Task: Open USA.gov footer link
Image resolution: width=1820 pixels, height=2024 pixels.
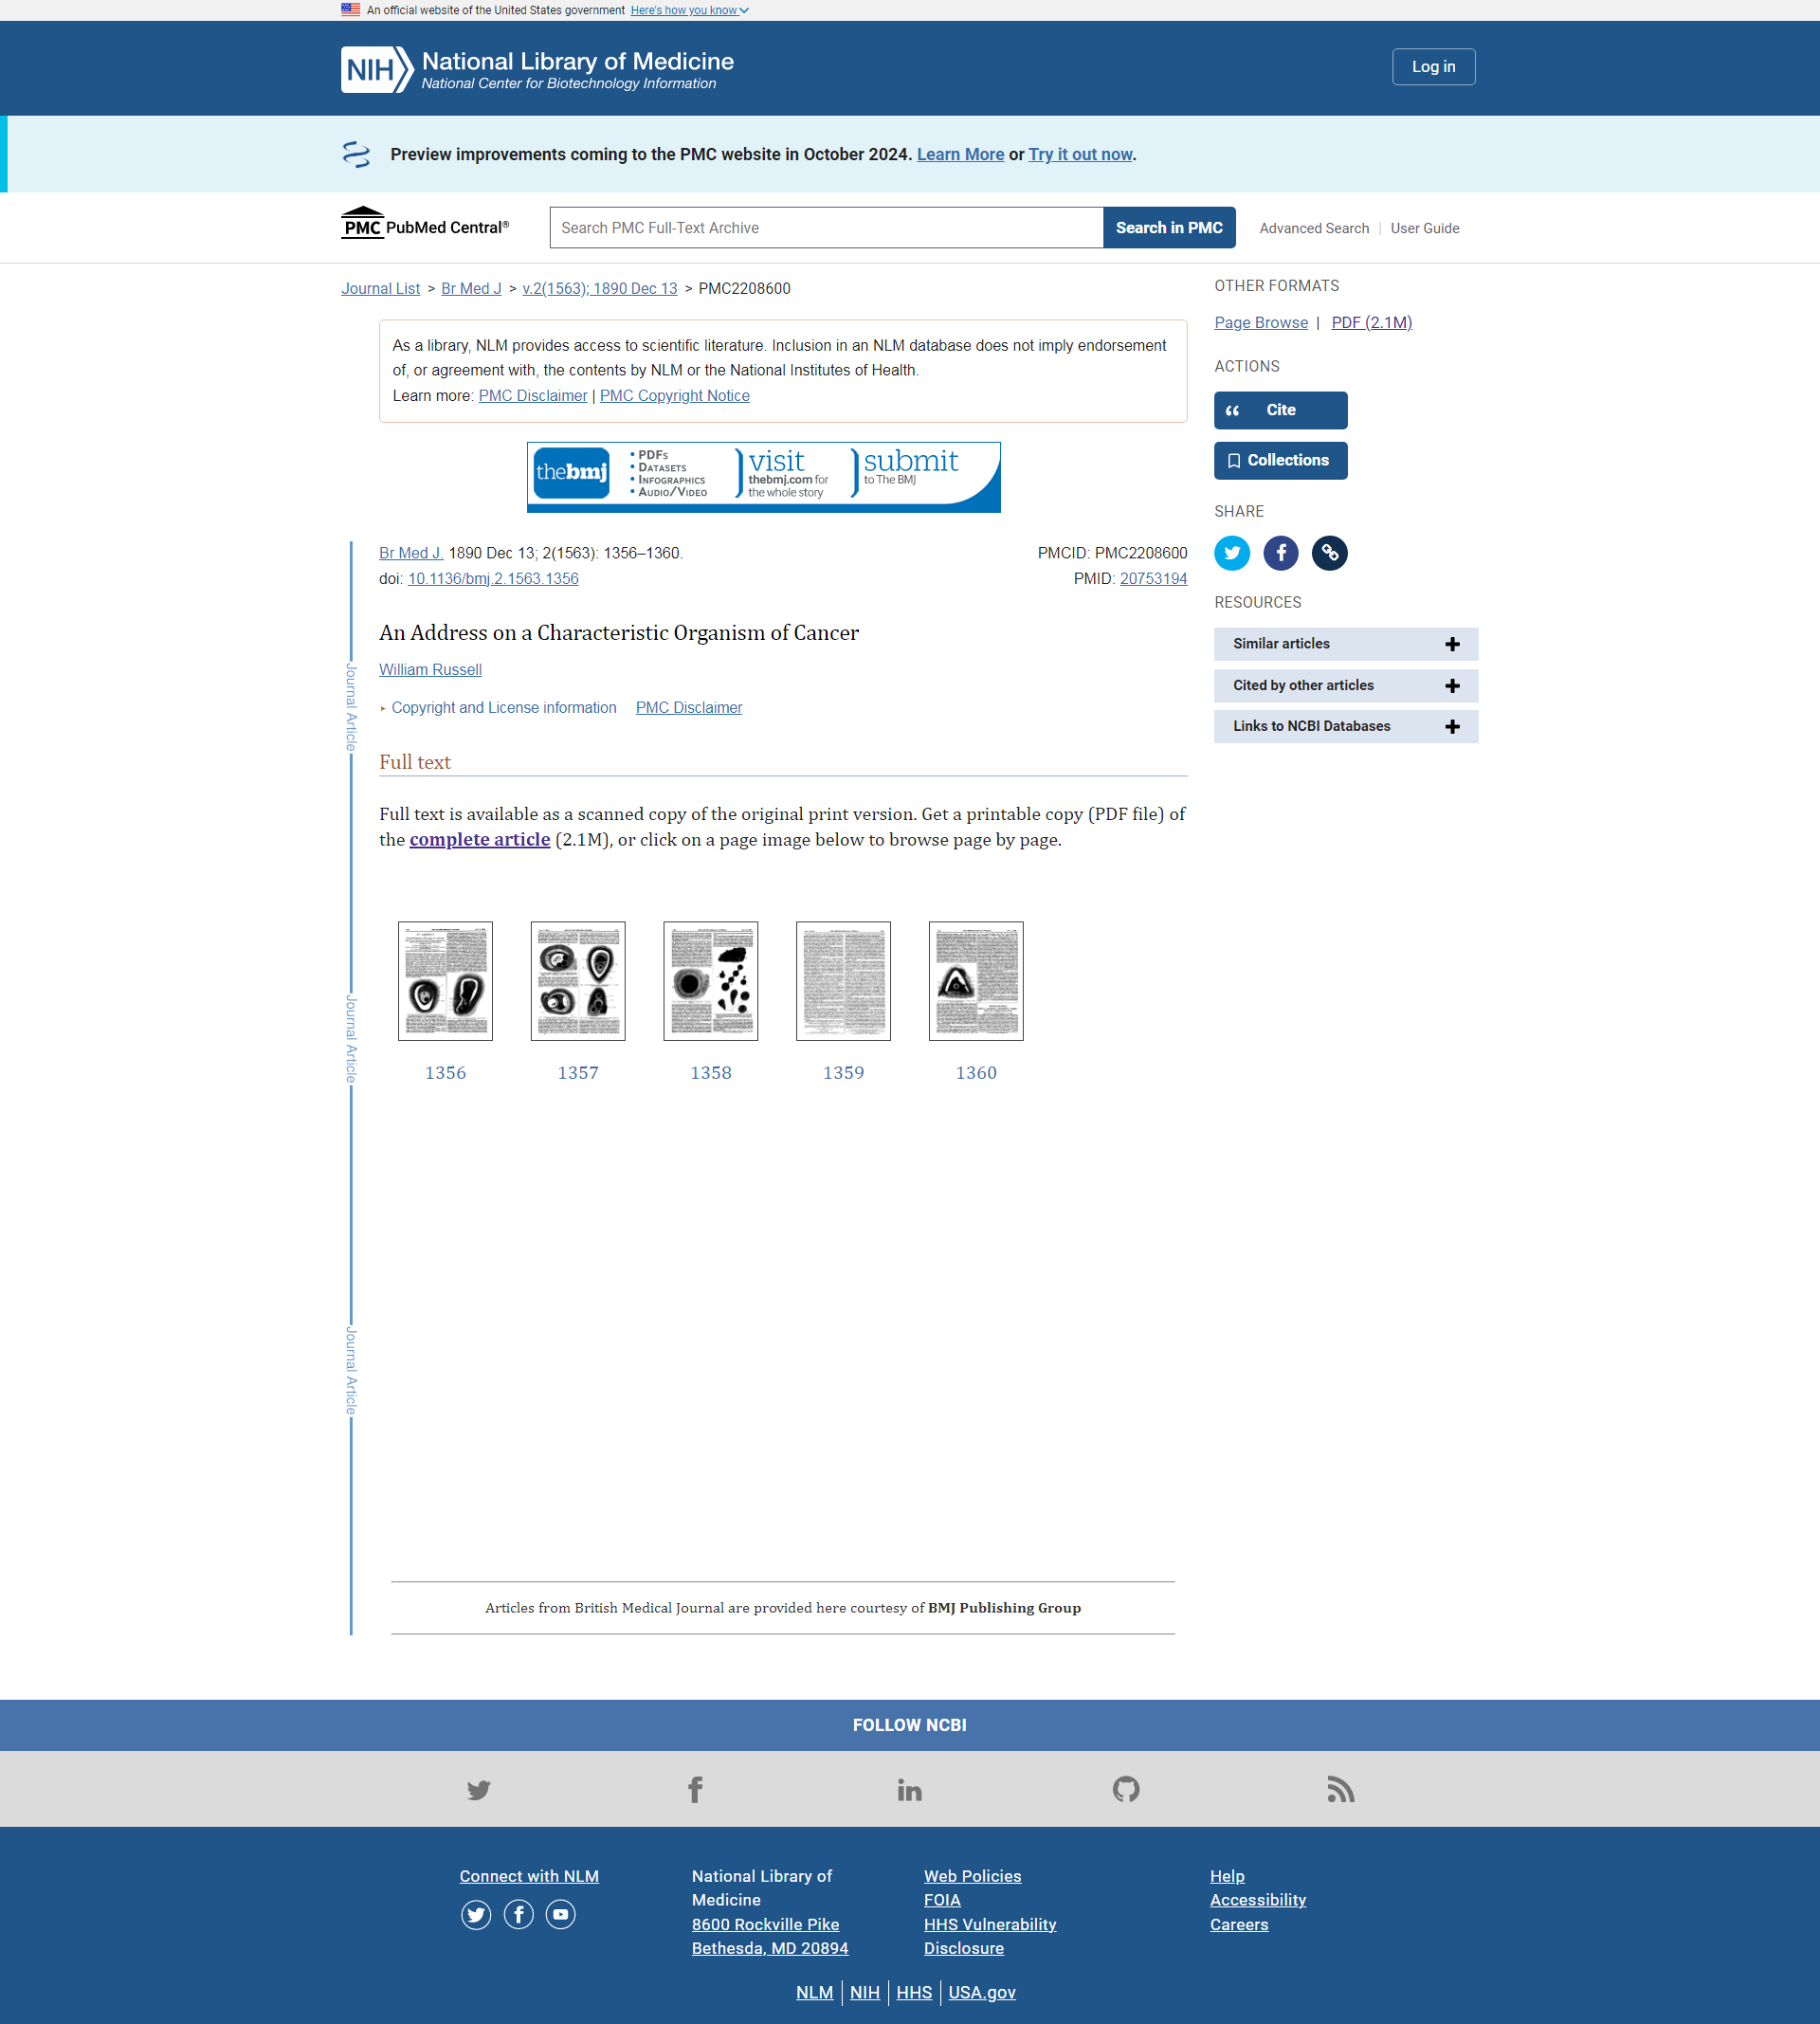Action: pos(982,1993)
